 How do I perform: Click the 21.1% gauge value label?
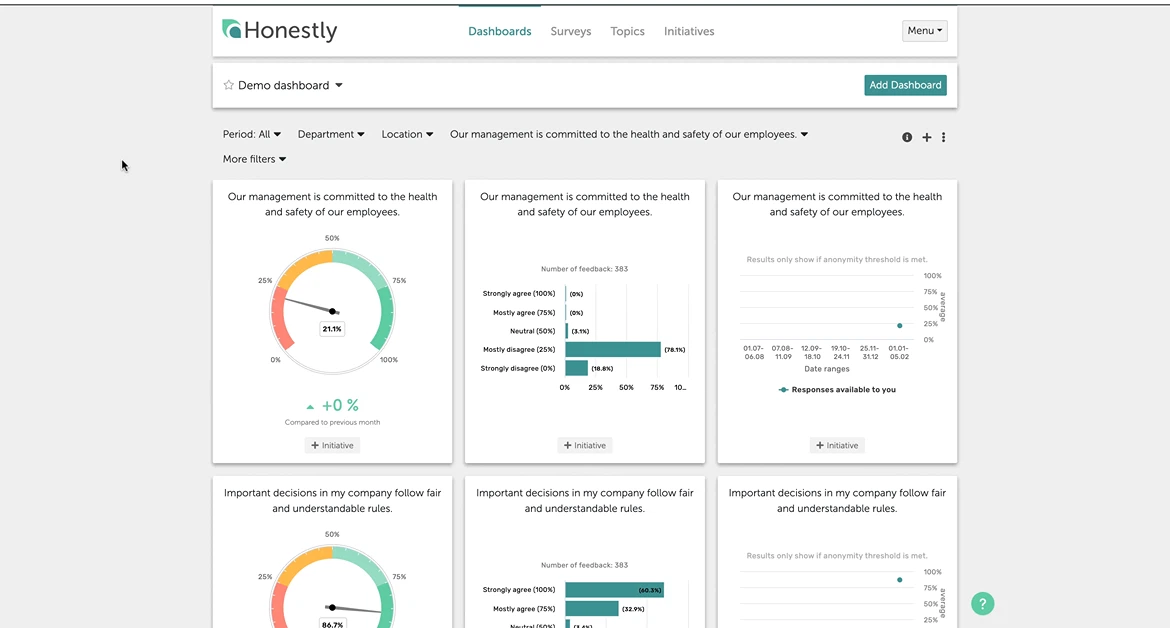[332, 329]
